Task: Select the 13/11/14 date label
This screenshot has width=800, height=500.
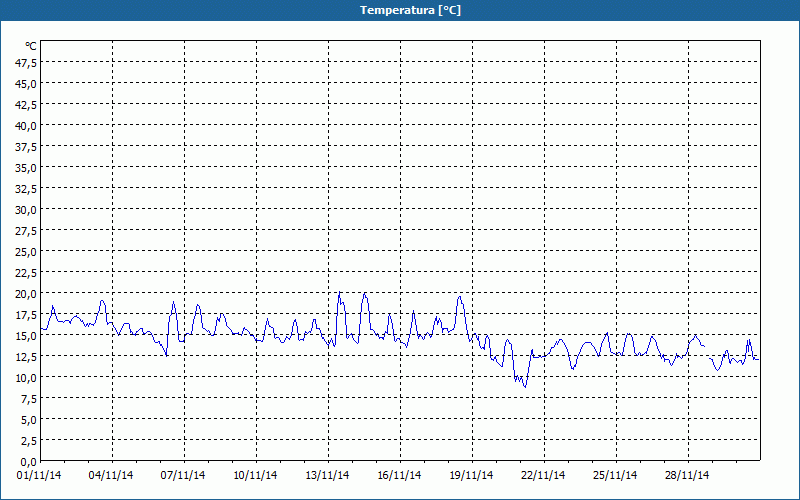Action: coord(327,475)
